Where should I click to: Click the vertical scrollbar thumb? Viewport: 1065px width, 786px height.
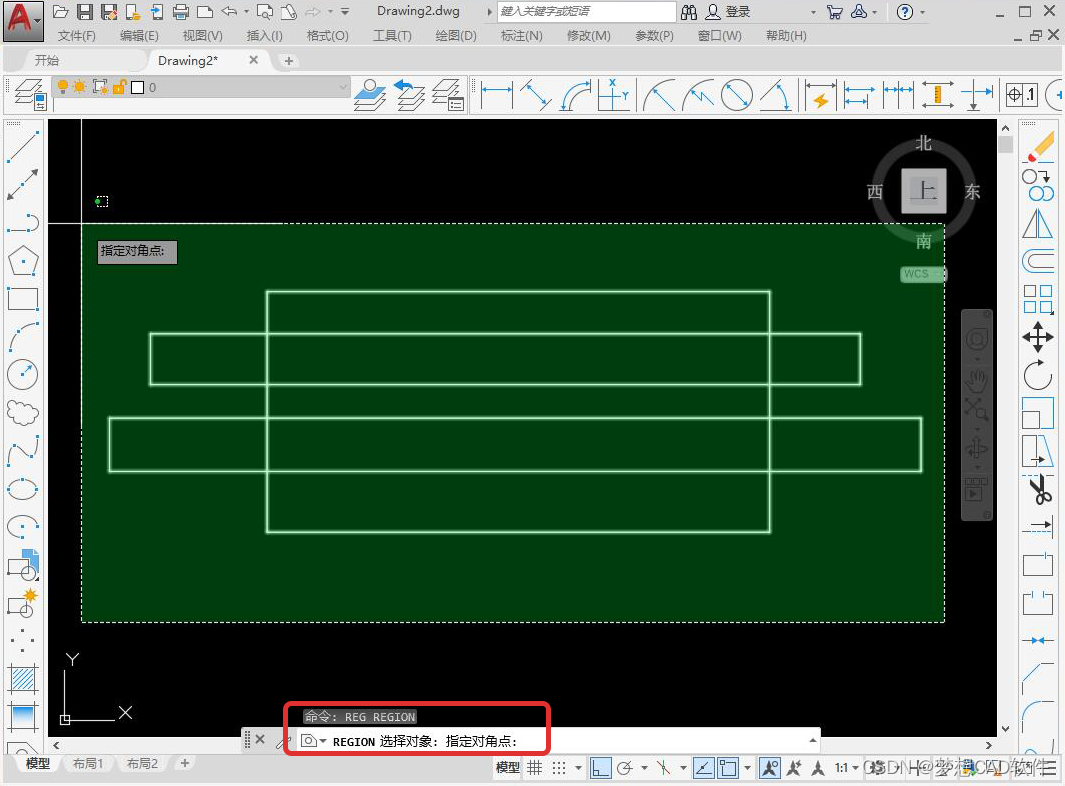click(x=1005, y=145)
